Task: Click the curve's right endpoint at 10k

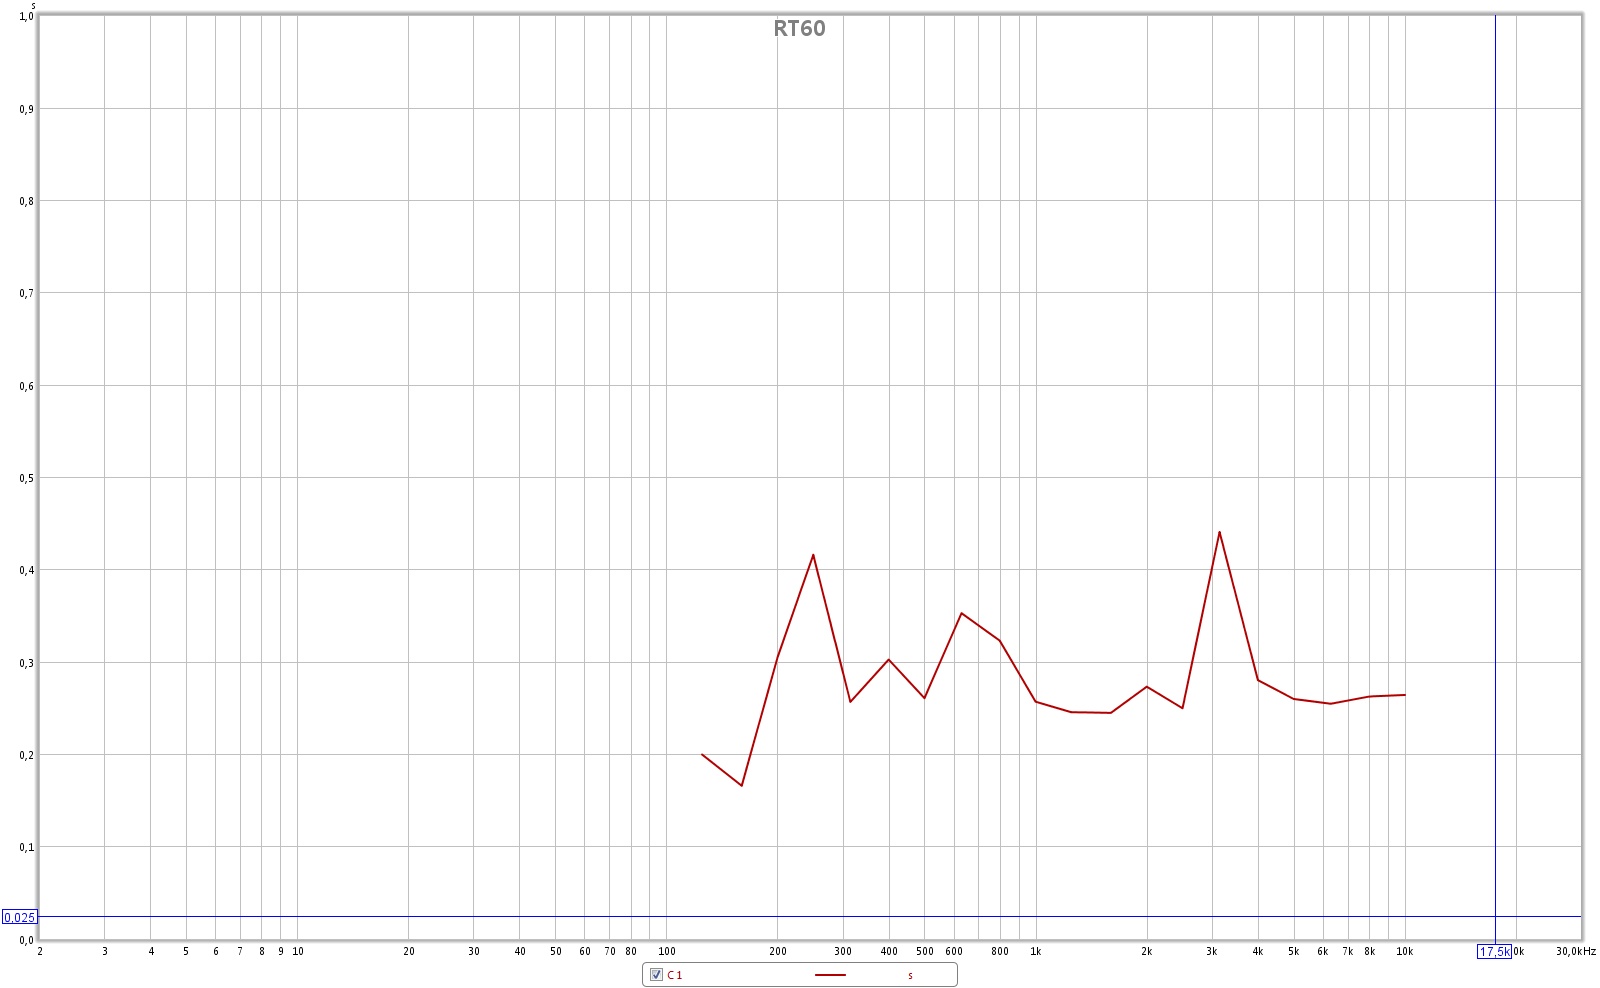Action: point(1405,695)
